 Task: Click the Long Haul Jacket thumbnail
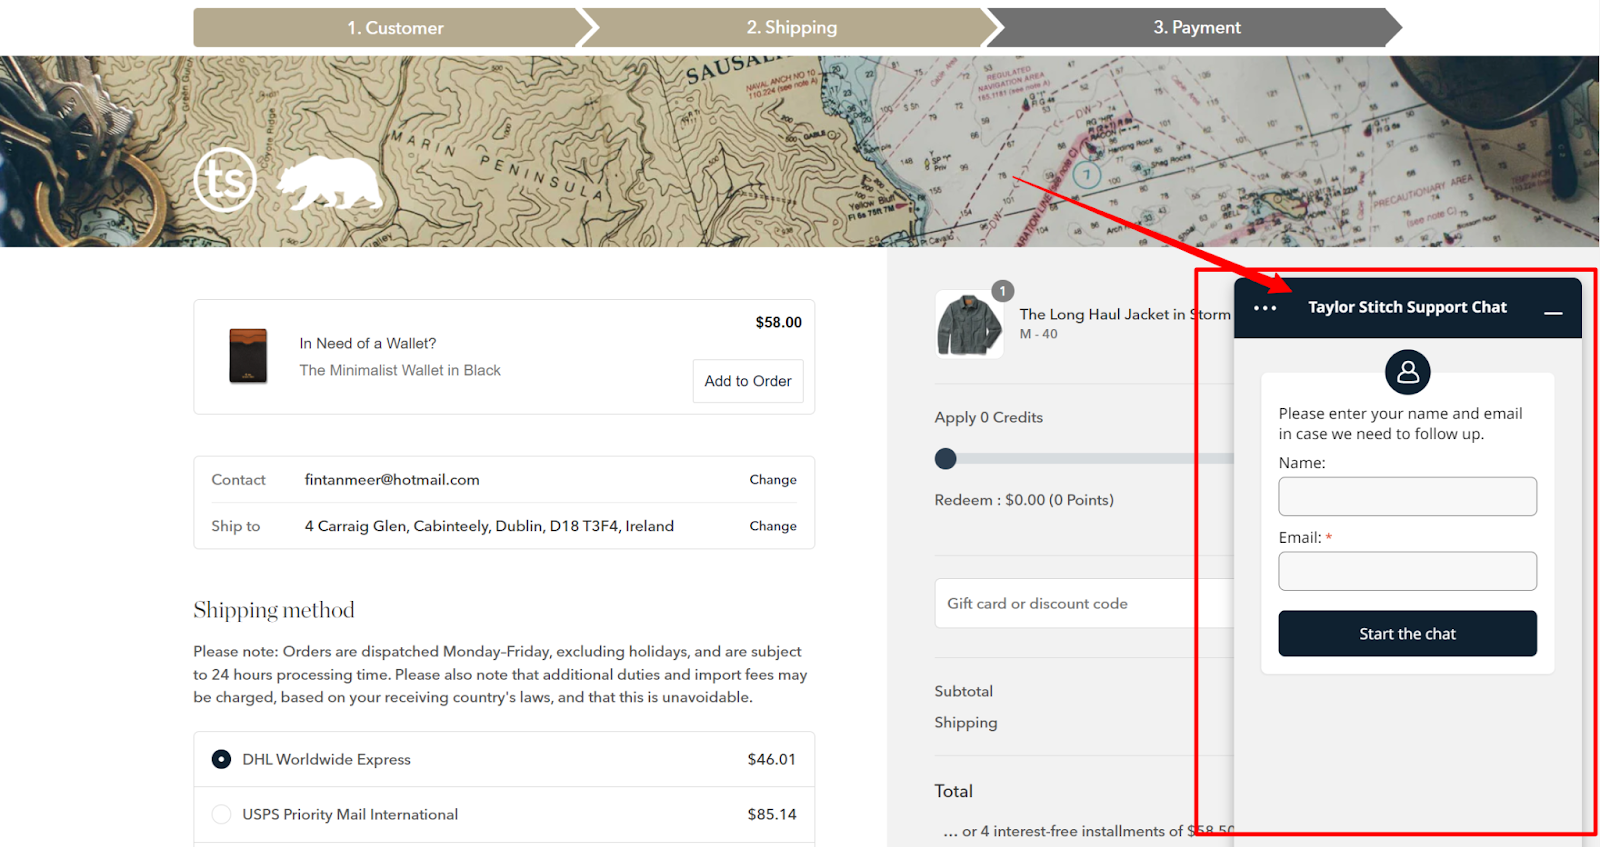(969, 325)
